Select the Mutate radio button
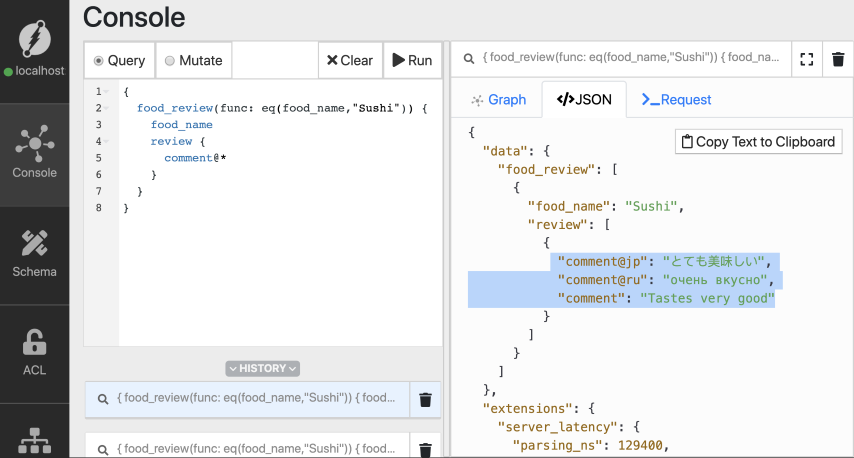Viewport: 854px width, 458px height. pos(169,61)
